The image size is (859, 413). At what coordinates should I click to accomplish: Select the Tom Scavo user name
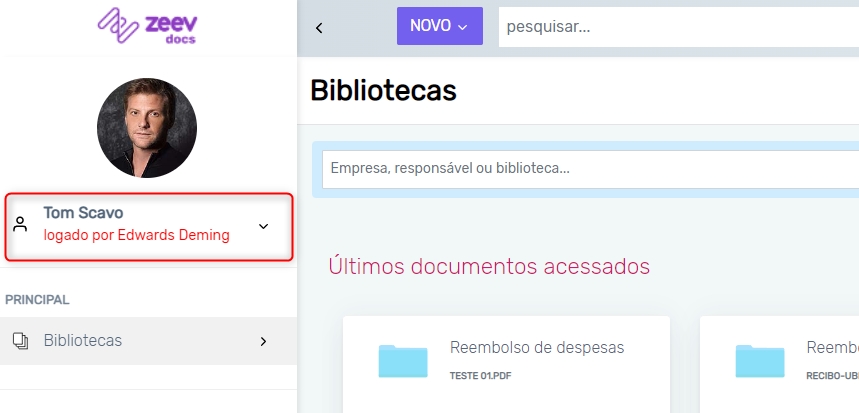point(83,213)
